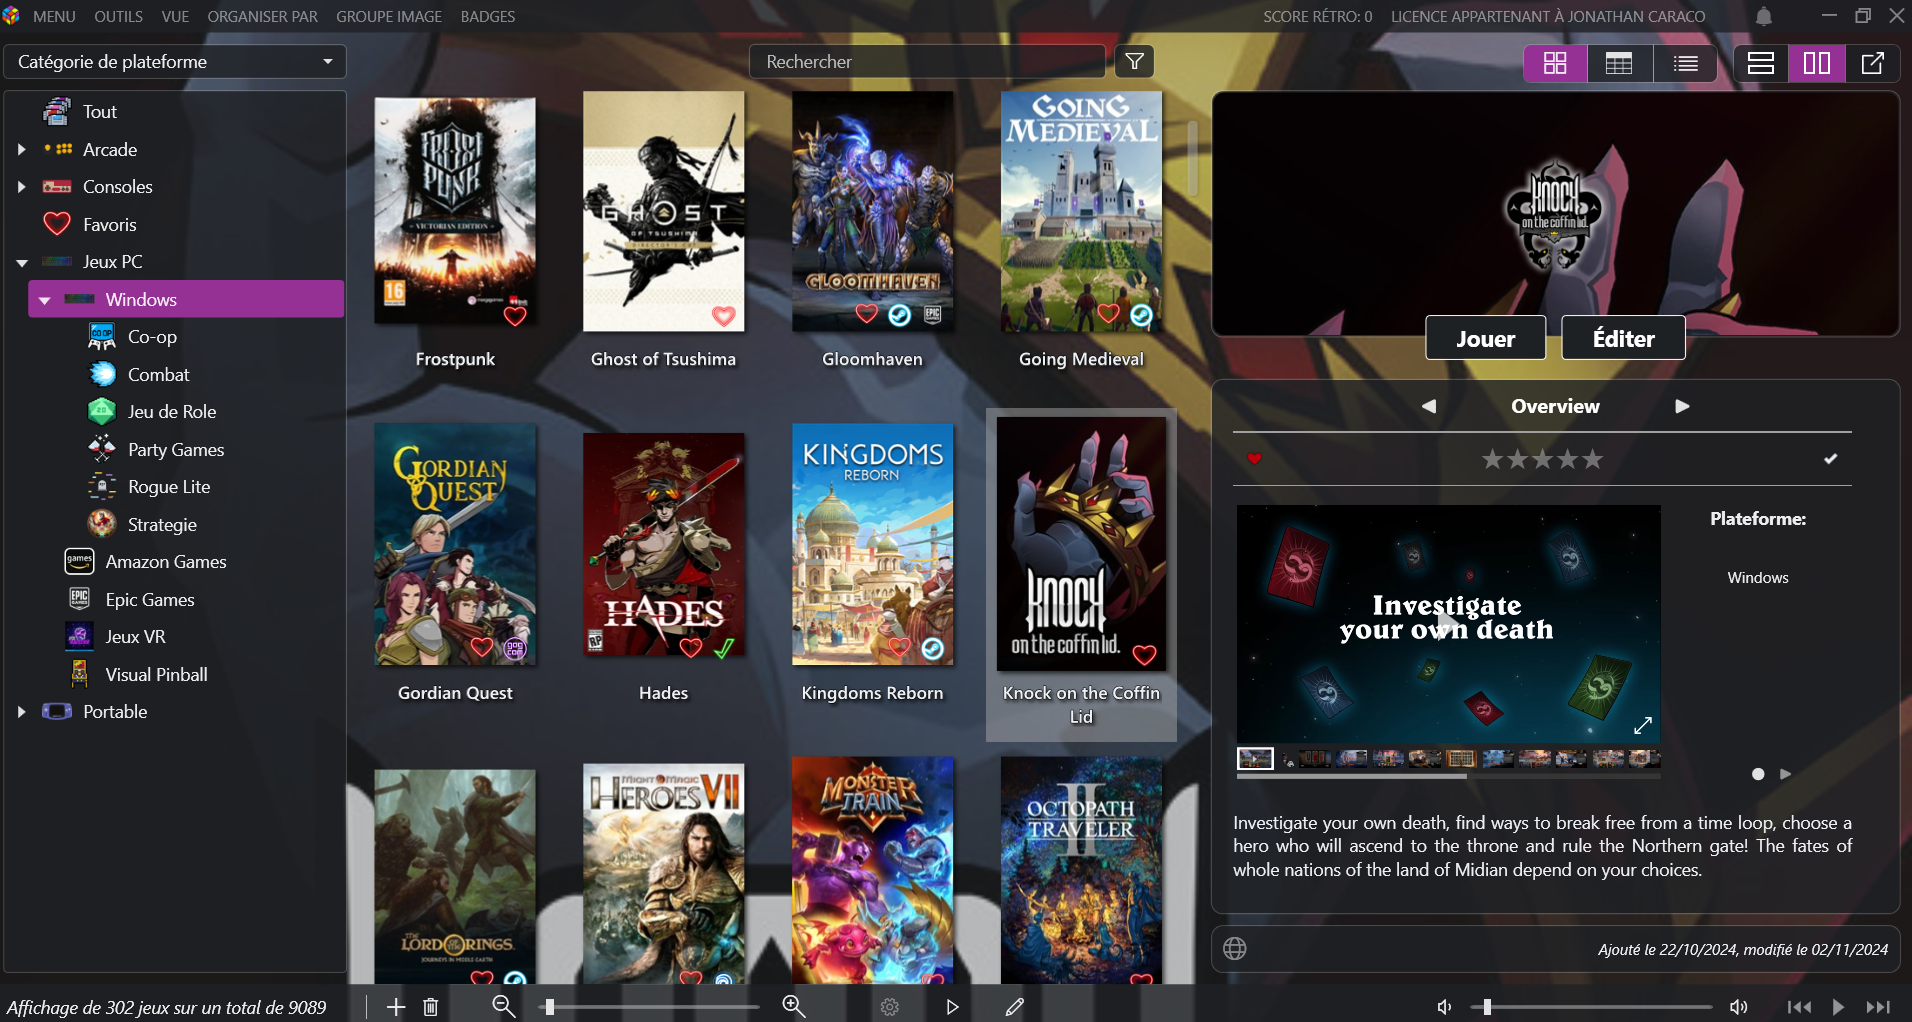Viewport: 1912px width, 1022px height.
Task: Adjust cover size zoom slider
Action: click(x=650, y=1007)
